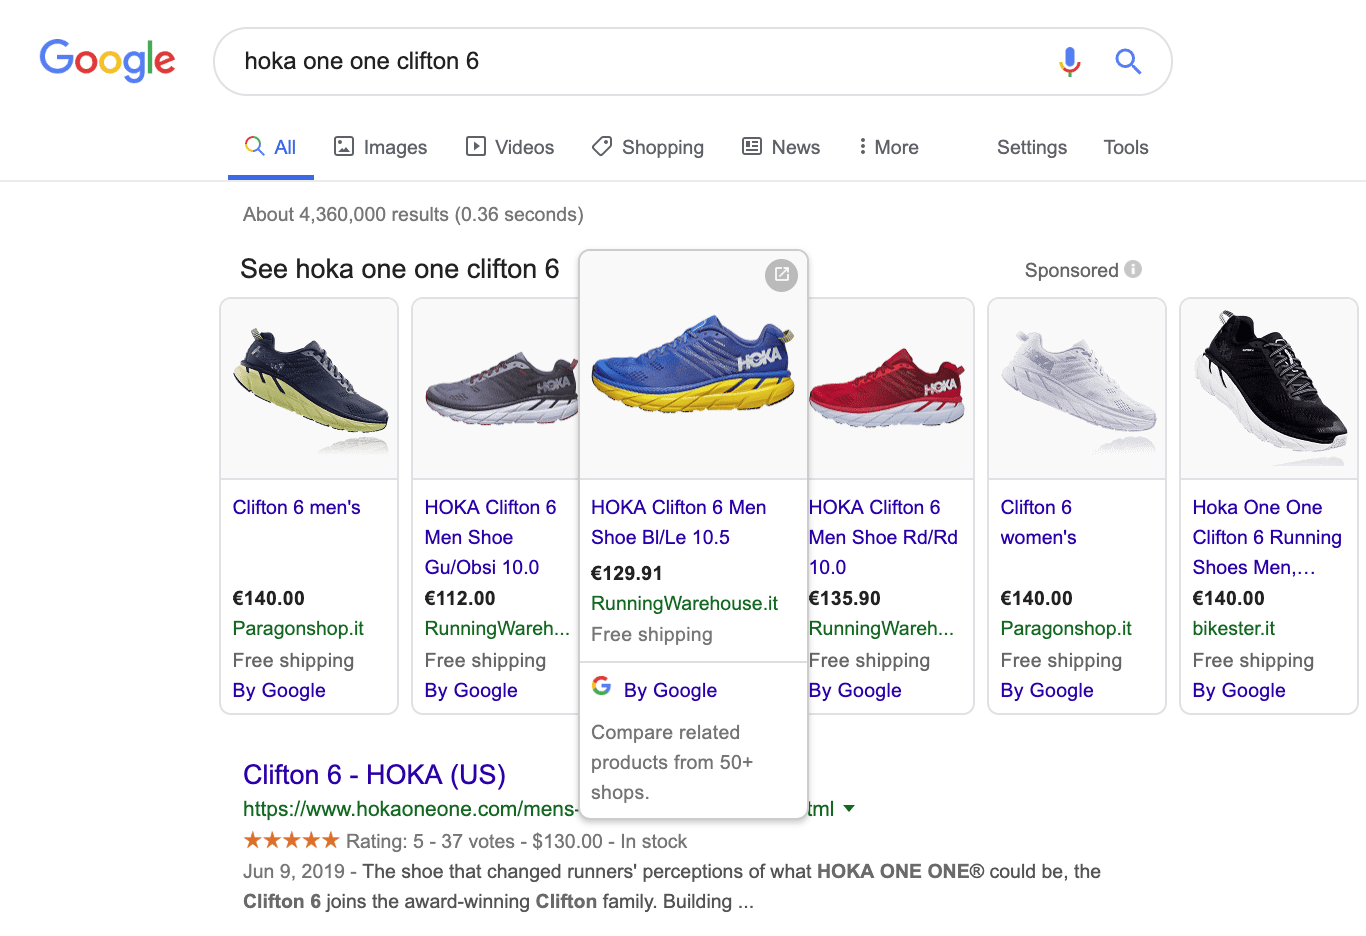Open the Videos tab

tap(510, 147)
